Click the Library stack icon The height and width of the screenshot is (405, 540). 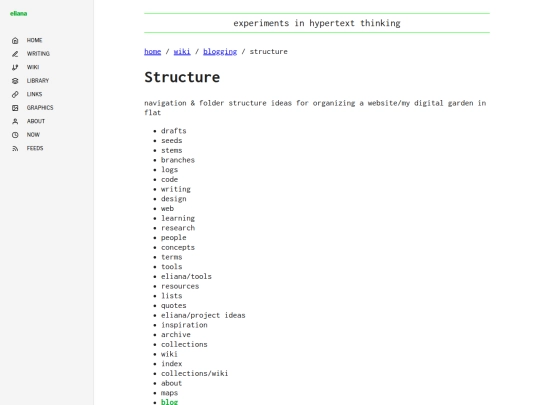tap(15, 81)
